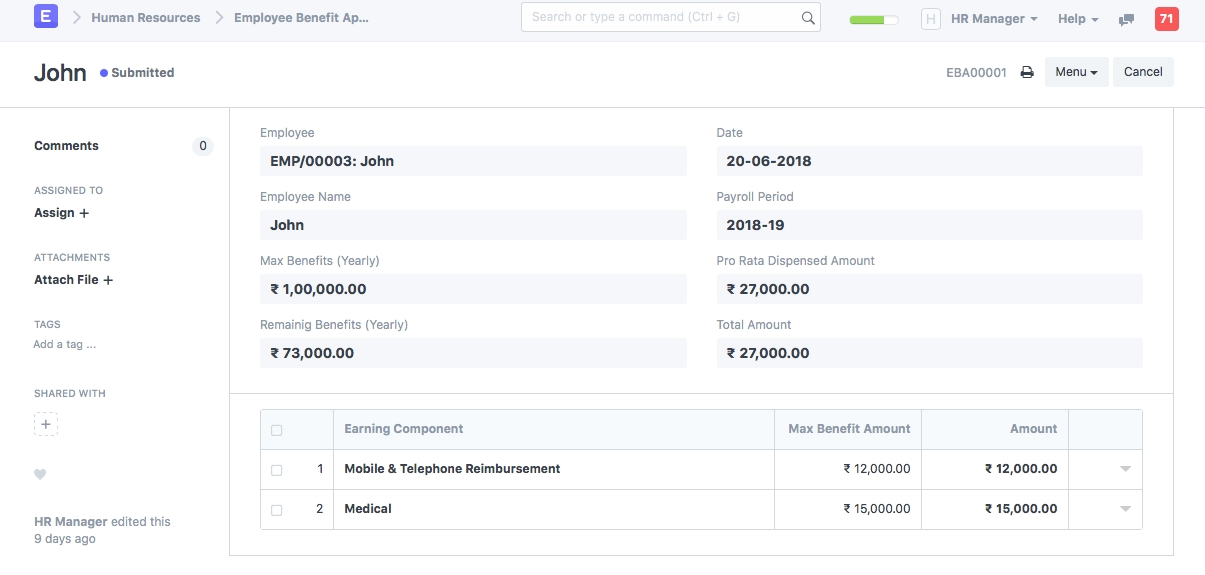Screen dimensions: 1205x575
Task: Click the ERPNext home logo icon
Action: pos(46,17)
